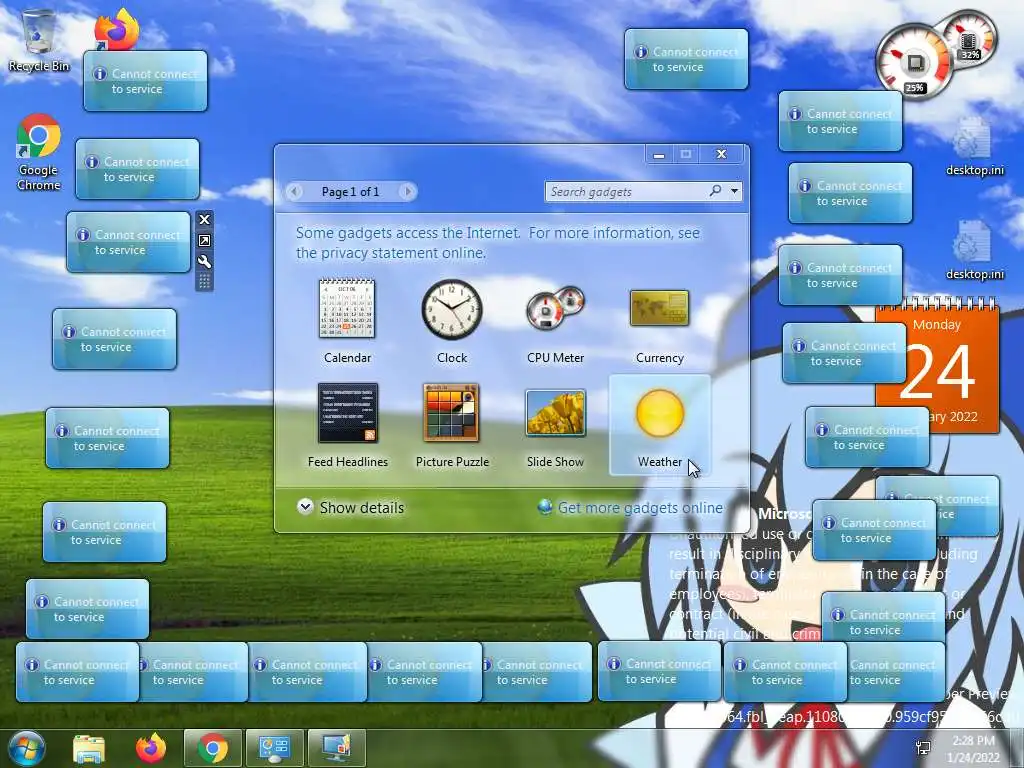1024x768 pixels.
Task: Launch Firefox from the taskbar
Action: 151,748
